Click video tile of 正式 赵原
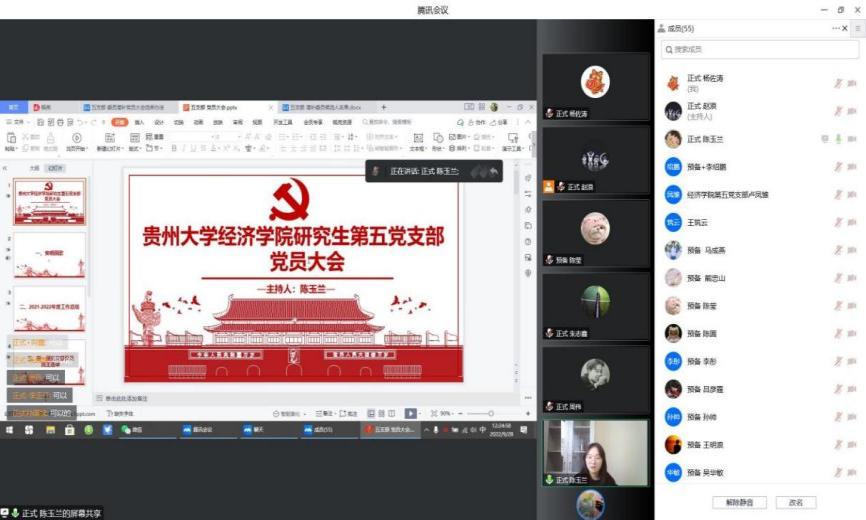This screenshot has width=866, height=520. [595, 161]
